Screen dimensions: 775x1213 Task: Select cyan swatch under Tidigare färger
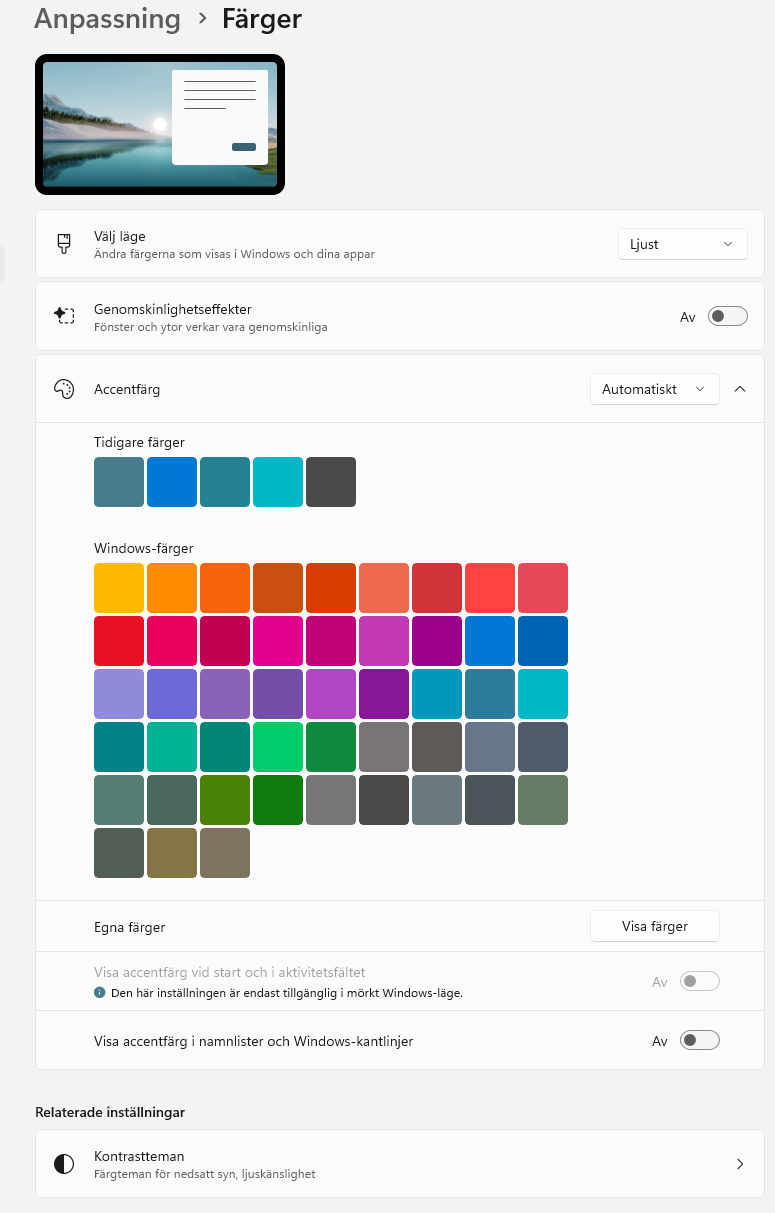278,482
